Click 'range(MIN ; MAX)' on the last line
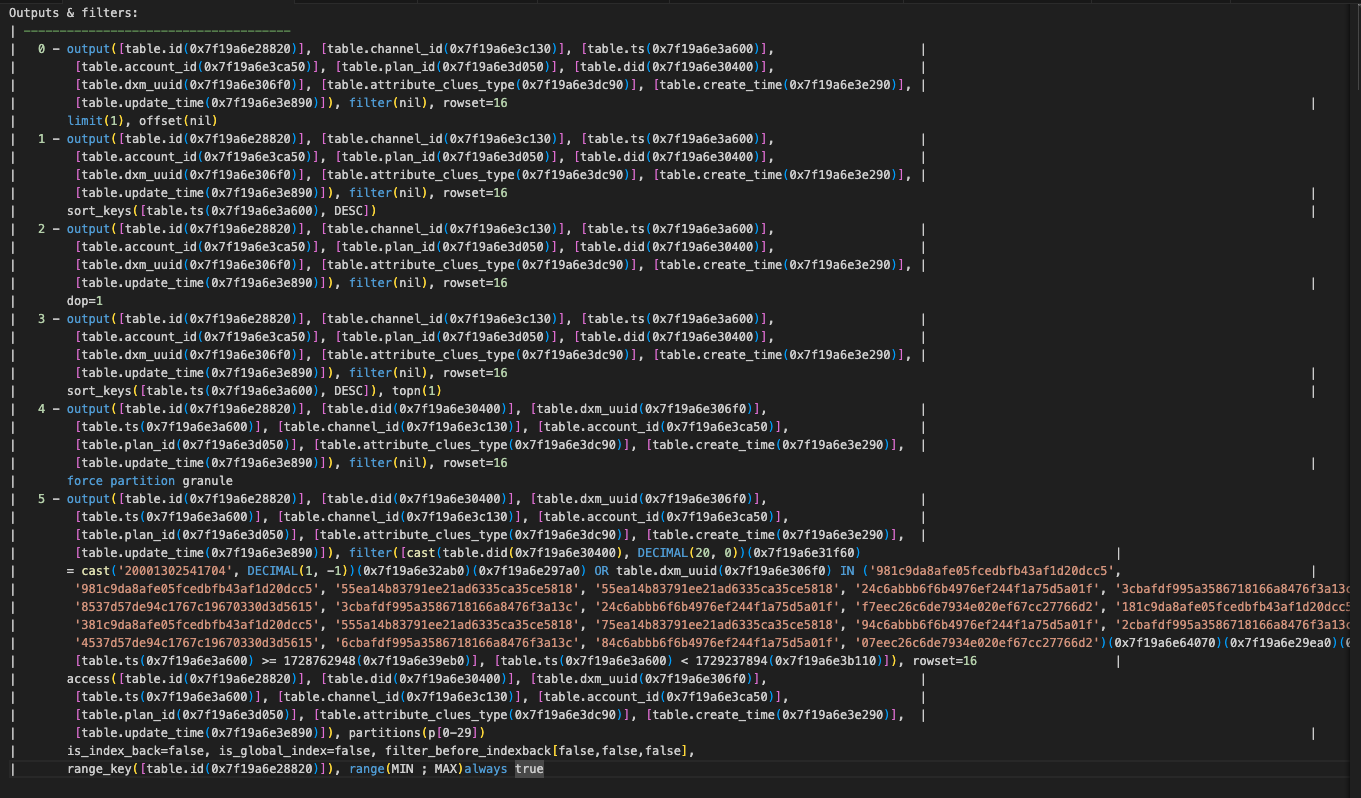Screen dimensions: 1361x798 coord(406,768)
